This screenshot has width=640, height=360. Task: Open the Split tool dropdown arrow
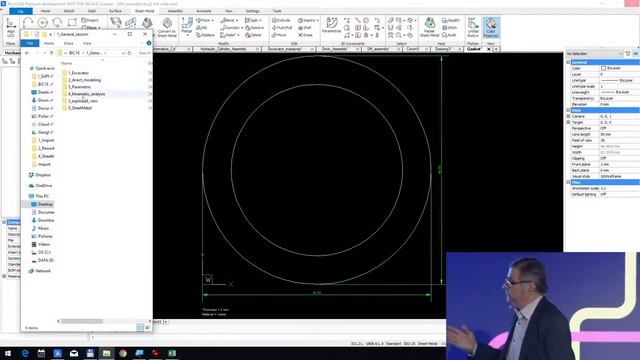[260, 20]
